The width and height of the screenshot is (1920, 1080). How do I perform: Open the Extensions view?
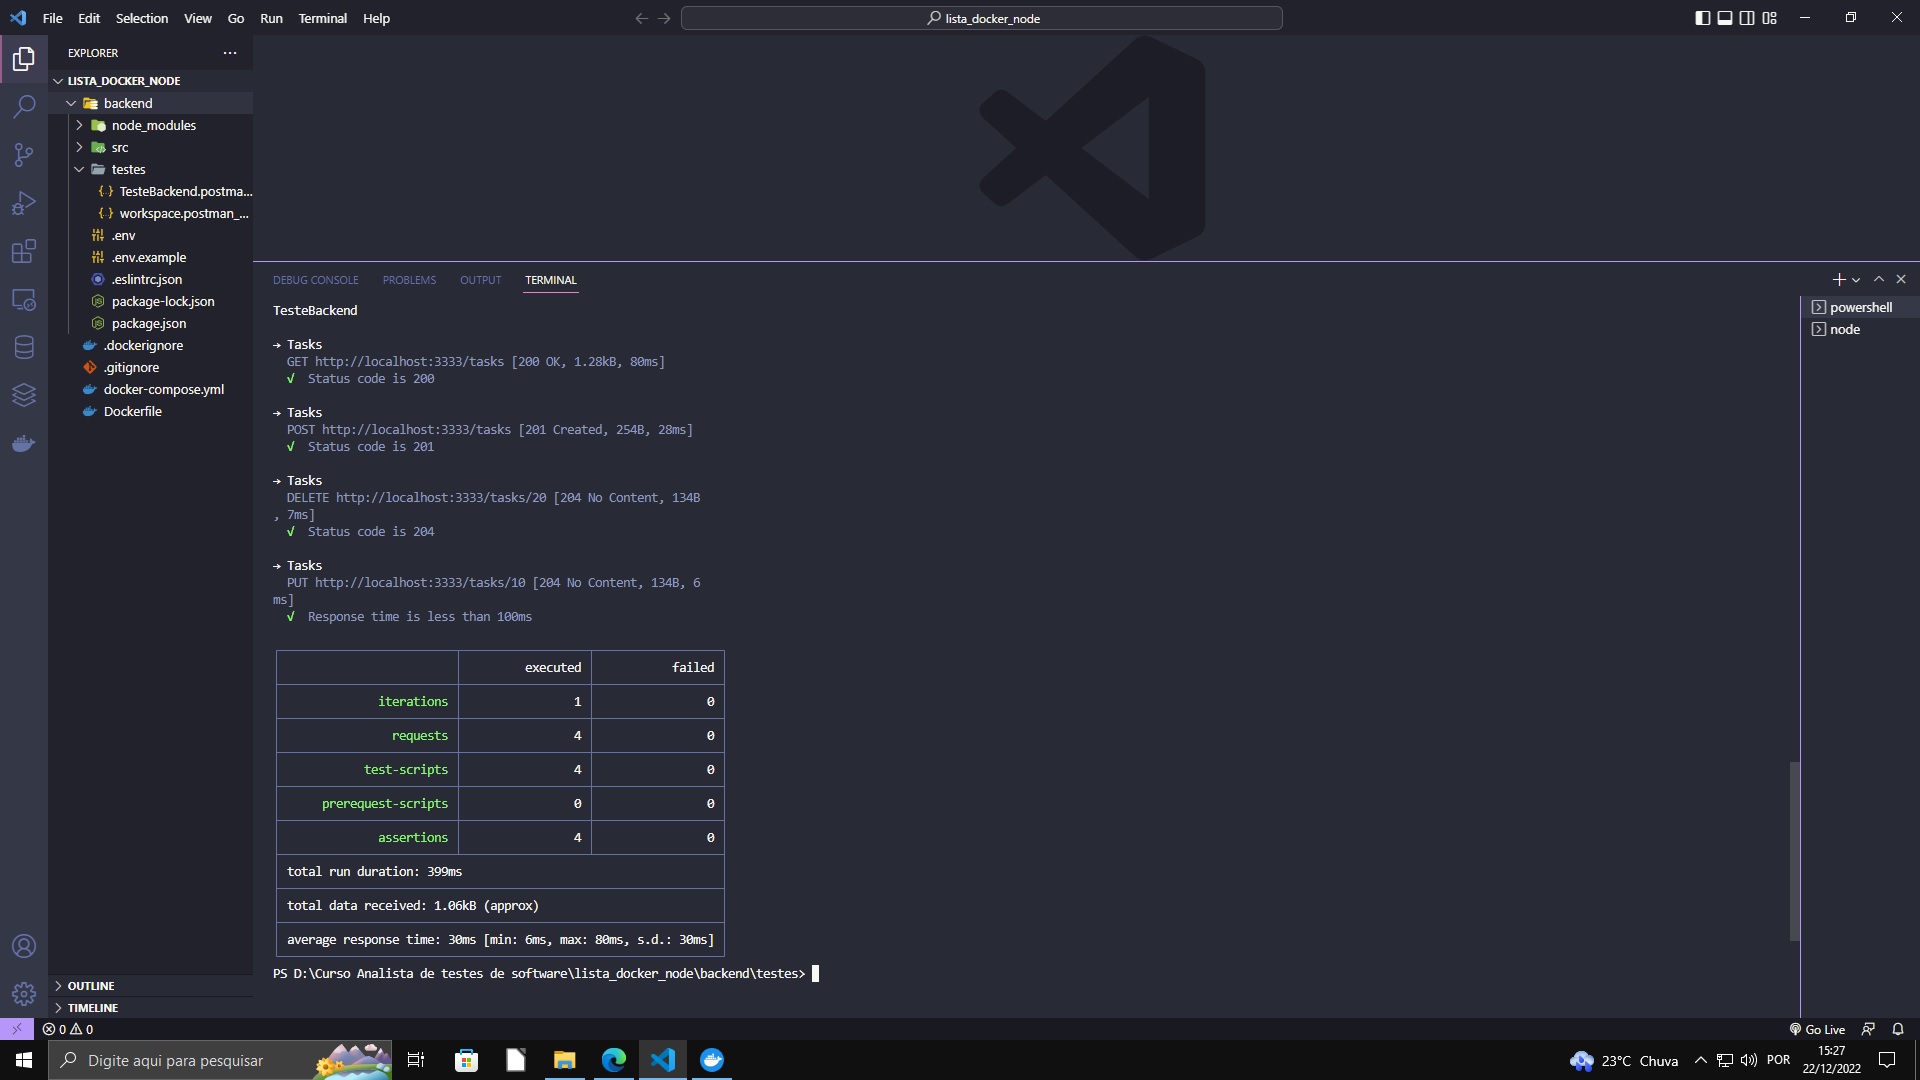24,251
